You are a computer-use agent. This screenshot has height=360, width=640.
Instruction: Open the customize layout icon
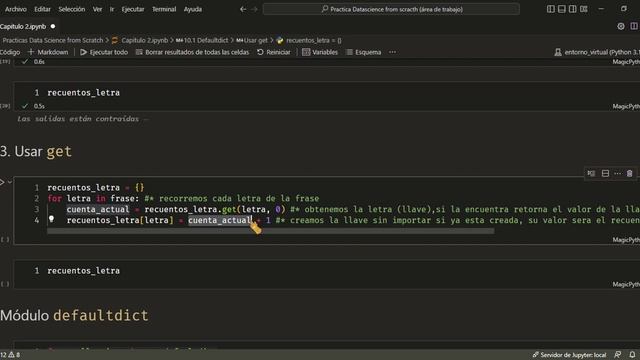[584, 9]
